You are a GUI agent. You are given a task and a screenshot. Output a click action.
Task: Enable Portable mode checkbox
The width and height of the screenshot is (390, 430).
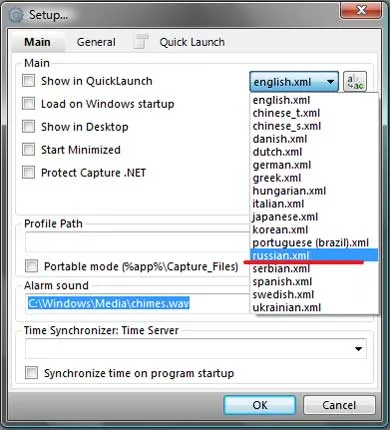pos(31,266)
